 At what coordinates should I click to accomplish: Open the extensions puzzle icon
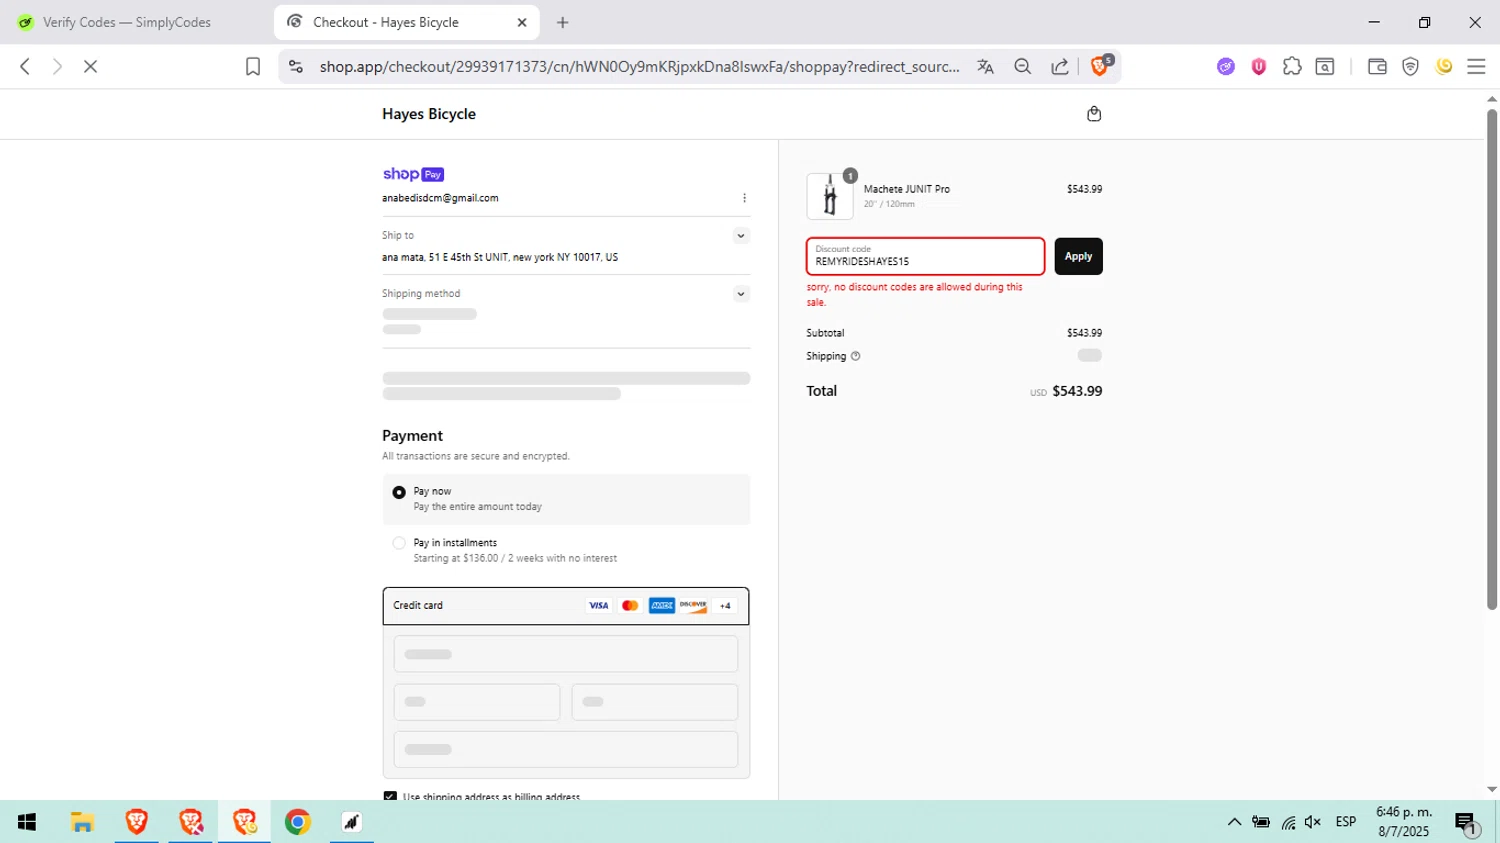[1292, 67]
